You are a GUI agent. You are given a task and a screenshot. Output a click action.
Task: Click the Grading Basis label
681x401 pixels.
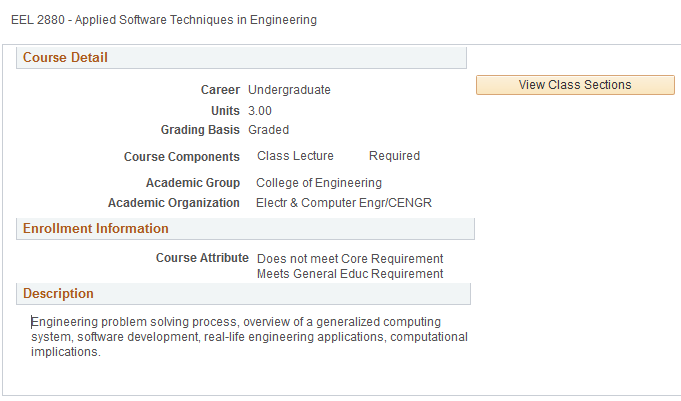click(x=200, y=130)
